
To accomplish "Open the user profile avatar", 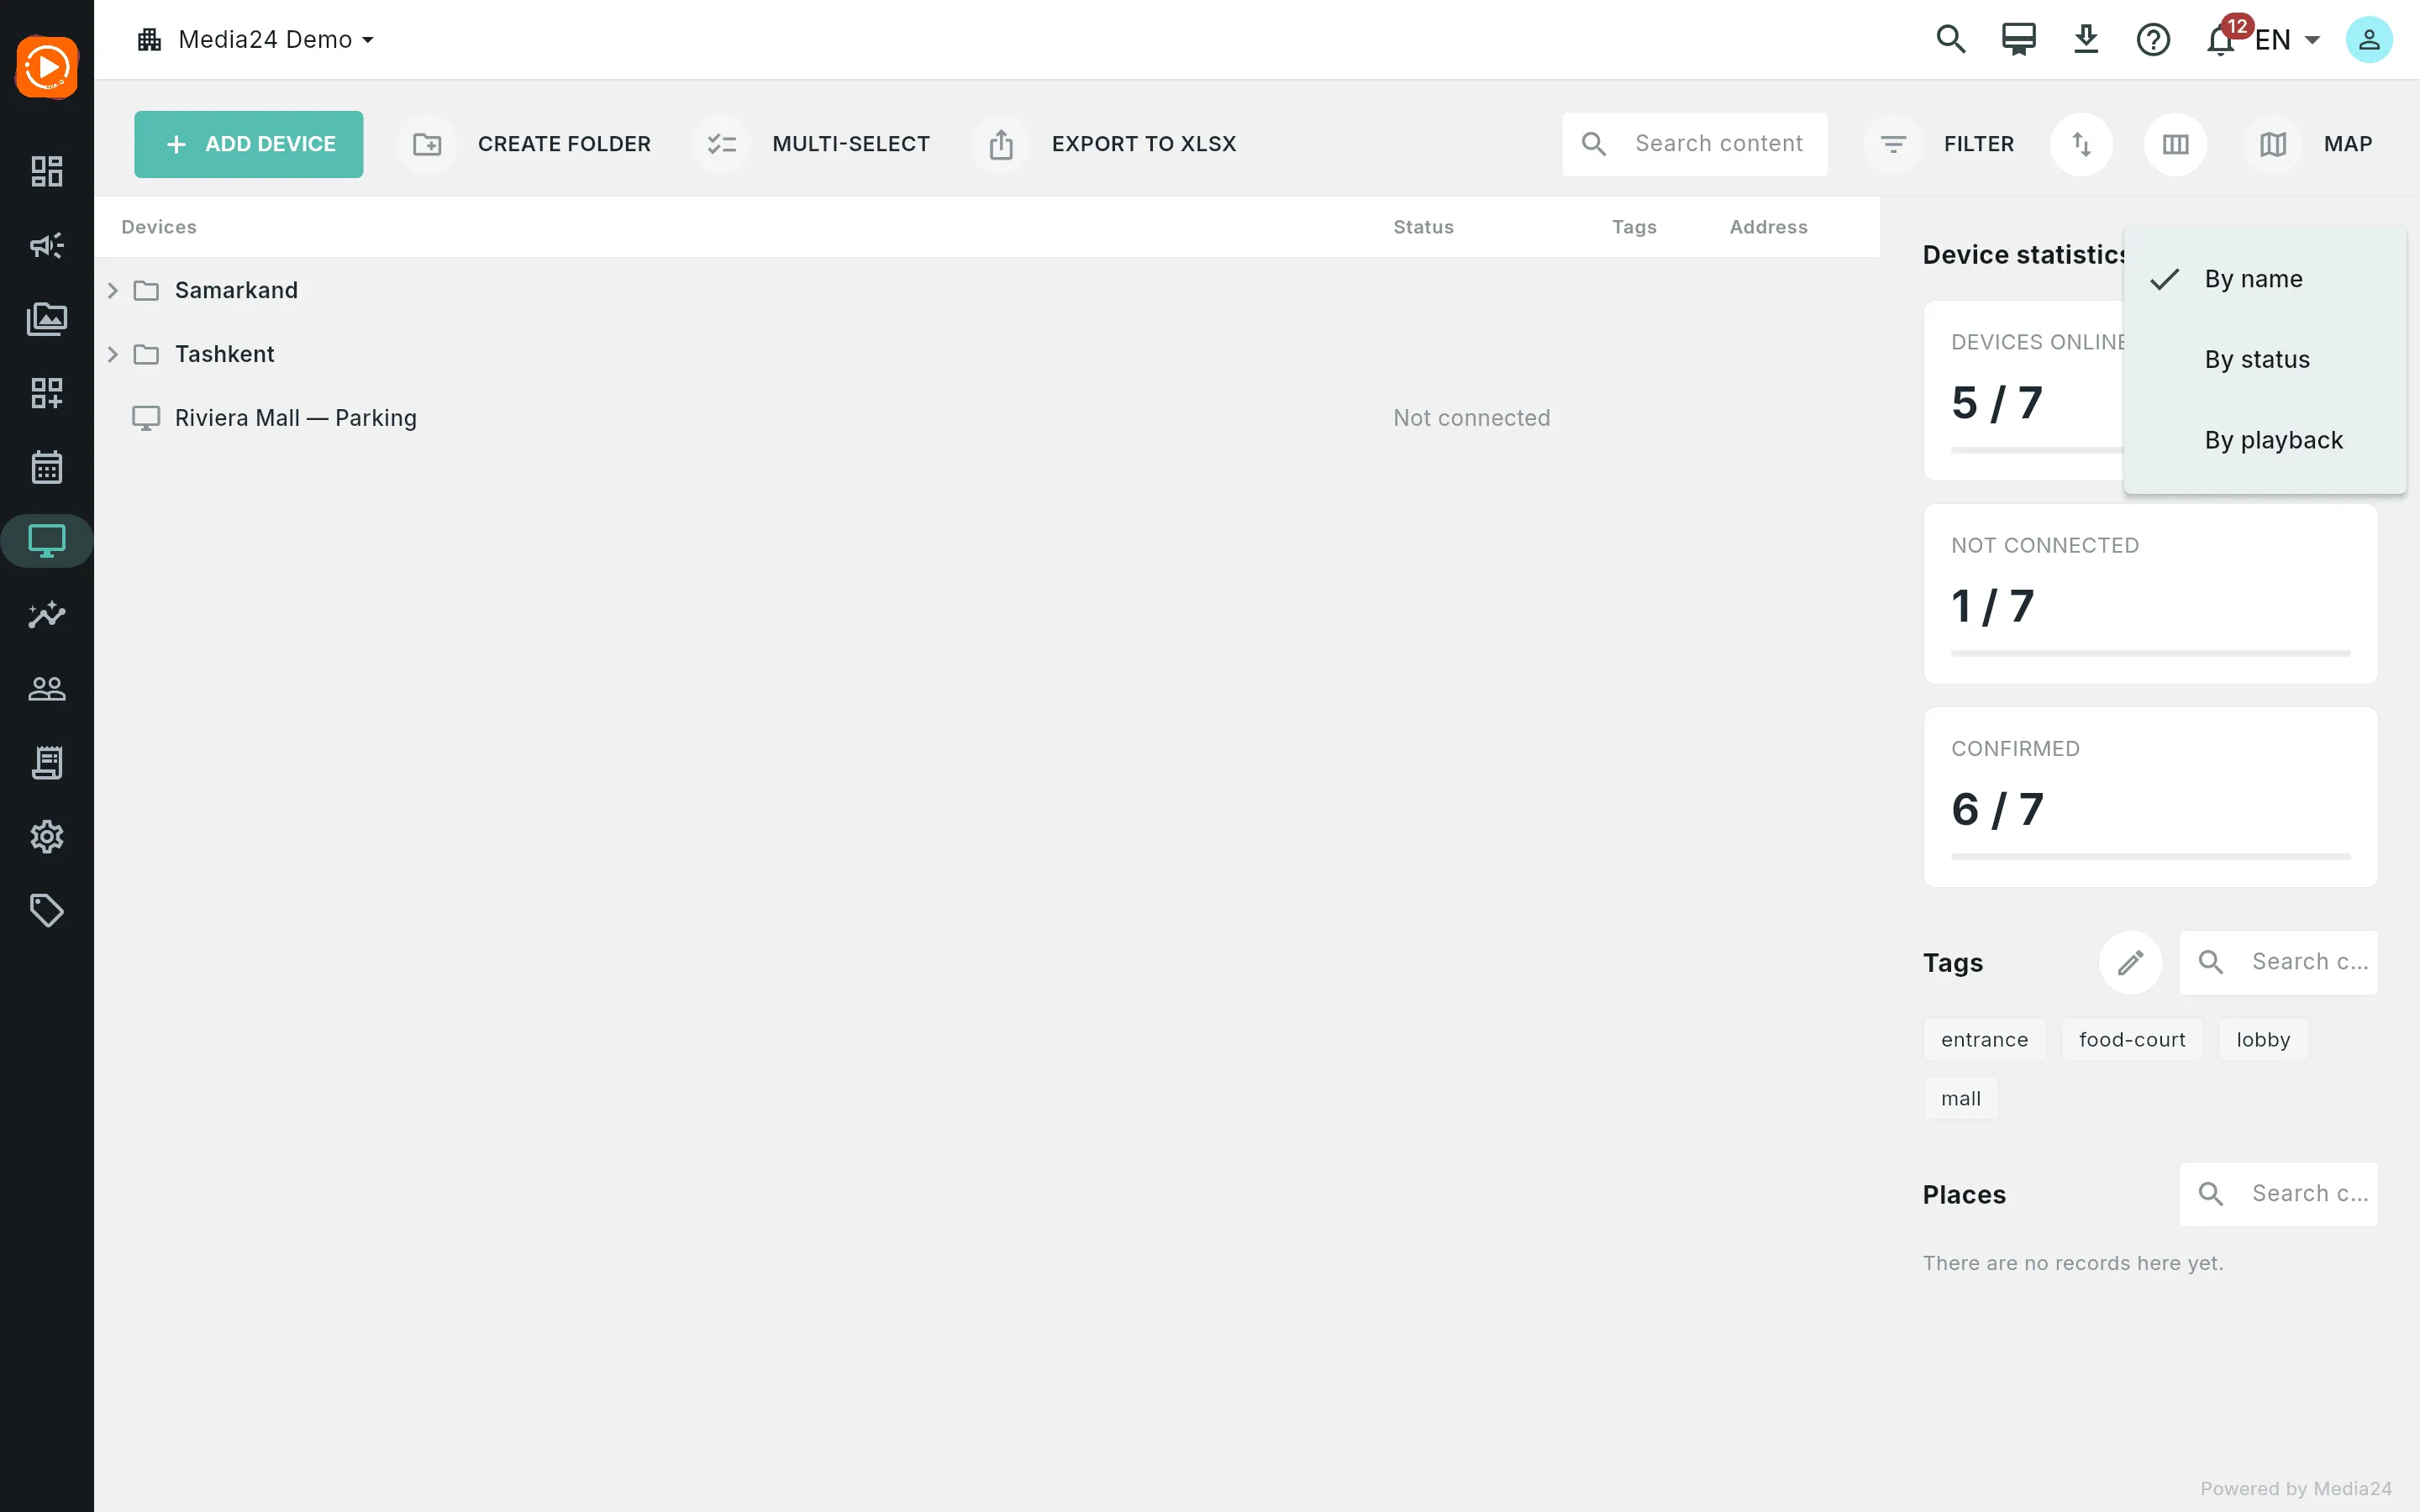I will pyautogui.click(x=2369, y=40).
